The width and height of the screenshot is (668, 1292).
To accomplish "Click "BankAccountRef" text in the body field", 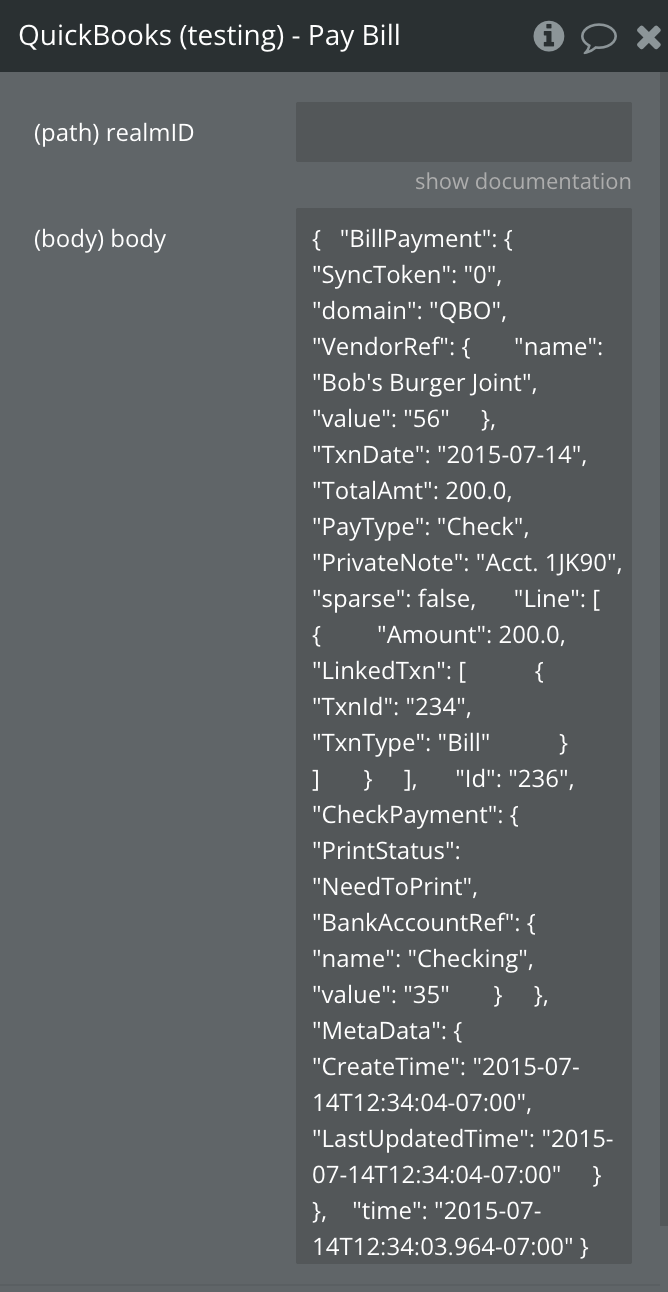I will pos(414,923).
